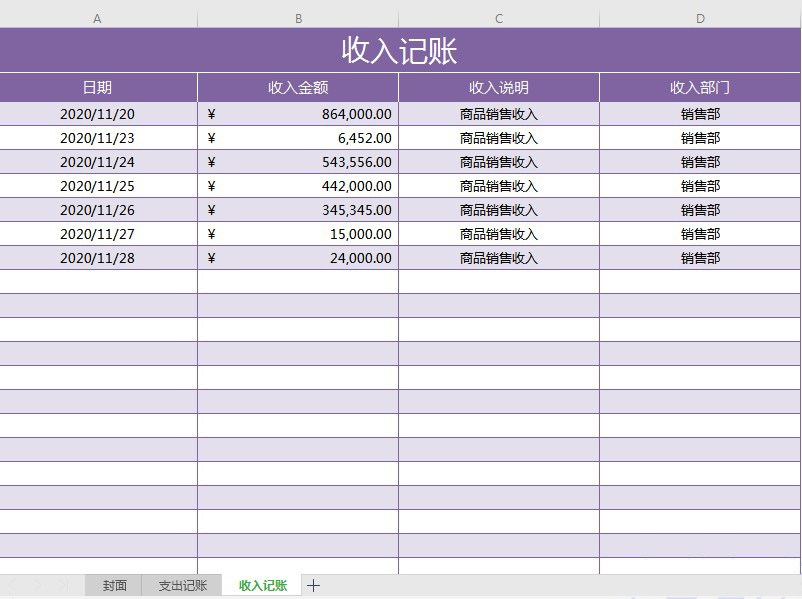This screenshot has width=802, height=599.
Task: Select date cell 2020/11/20
Action: click(x=98, y=114)
